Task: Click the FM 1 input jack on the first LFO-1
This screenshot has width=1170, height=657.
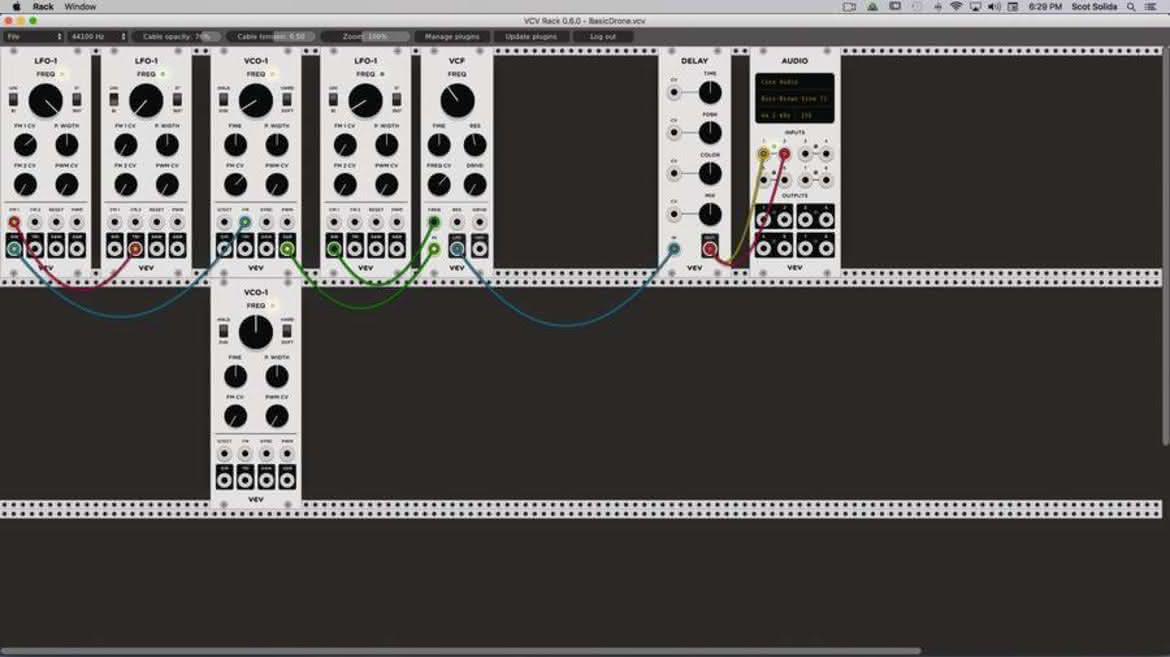Action: [14, 222]
